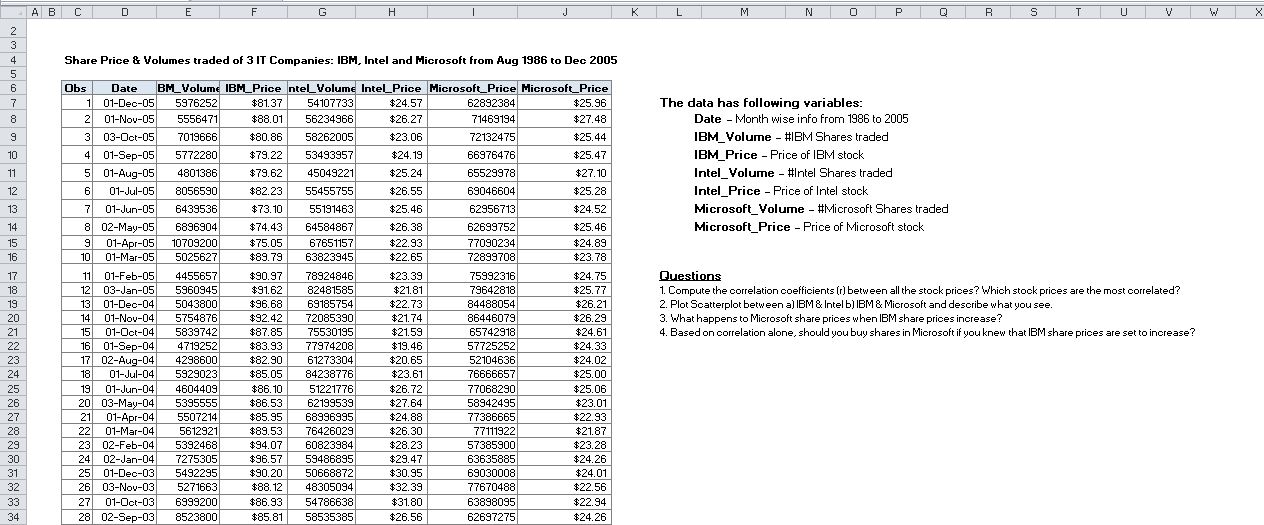Click IBM price cell '$73.10'

point(252,209)
